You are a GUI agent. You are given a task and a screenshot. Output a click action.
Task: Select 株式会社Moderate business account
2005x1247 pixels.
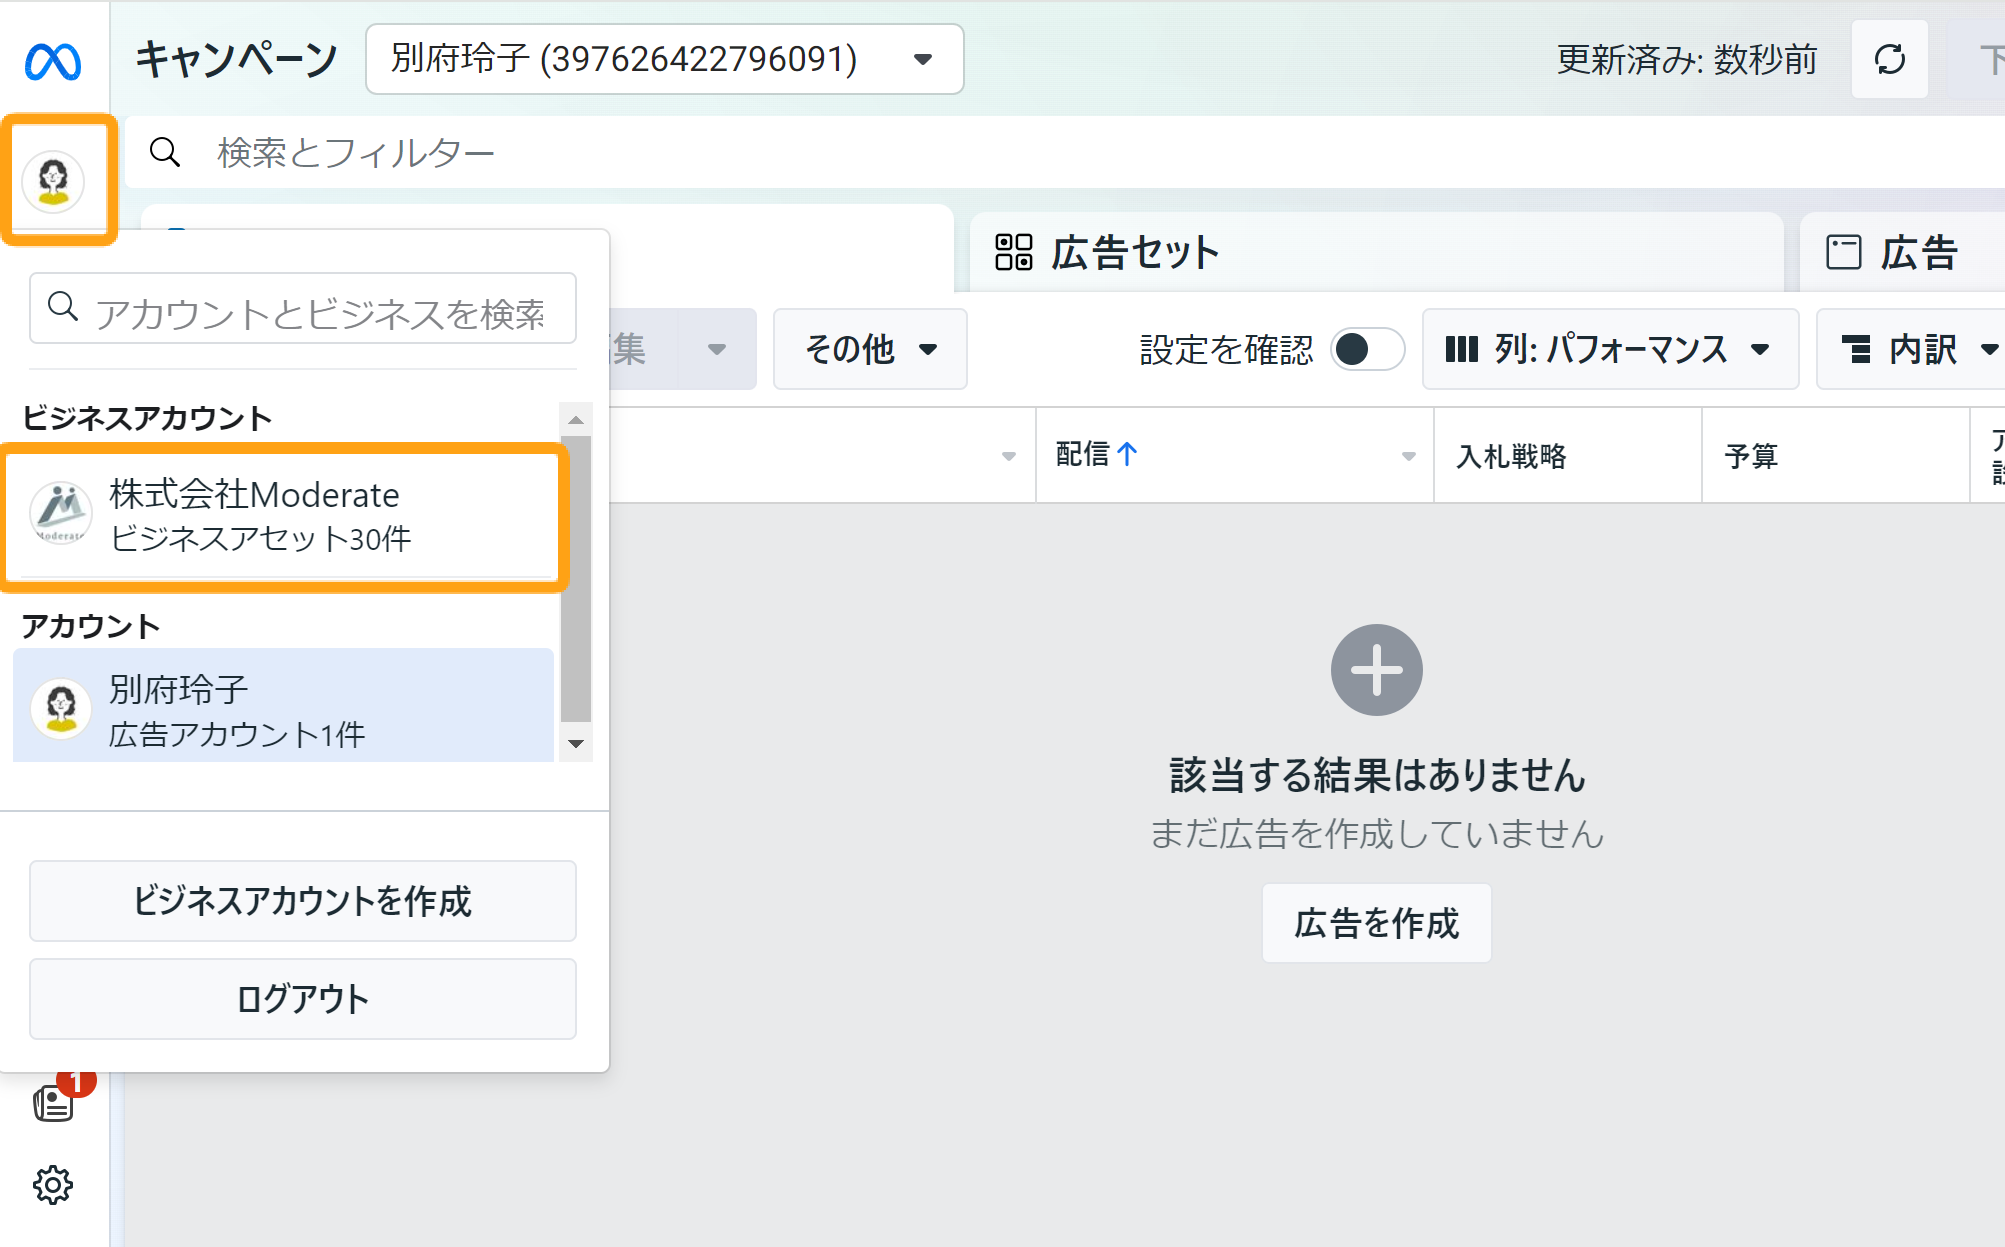284,516
